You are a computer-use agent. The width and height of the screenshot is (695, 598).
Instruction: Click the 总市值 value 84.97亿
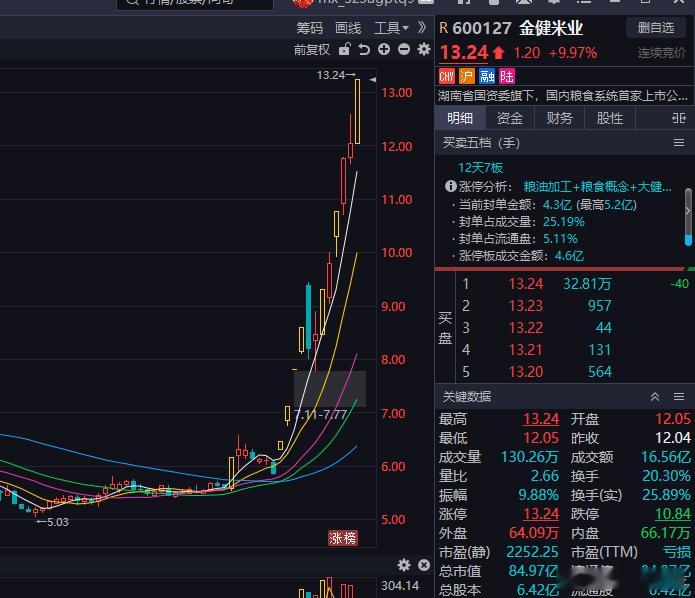click(533, 571)
